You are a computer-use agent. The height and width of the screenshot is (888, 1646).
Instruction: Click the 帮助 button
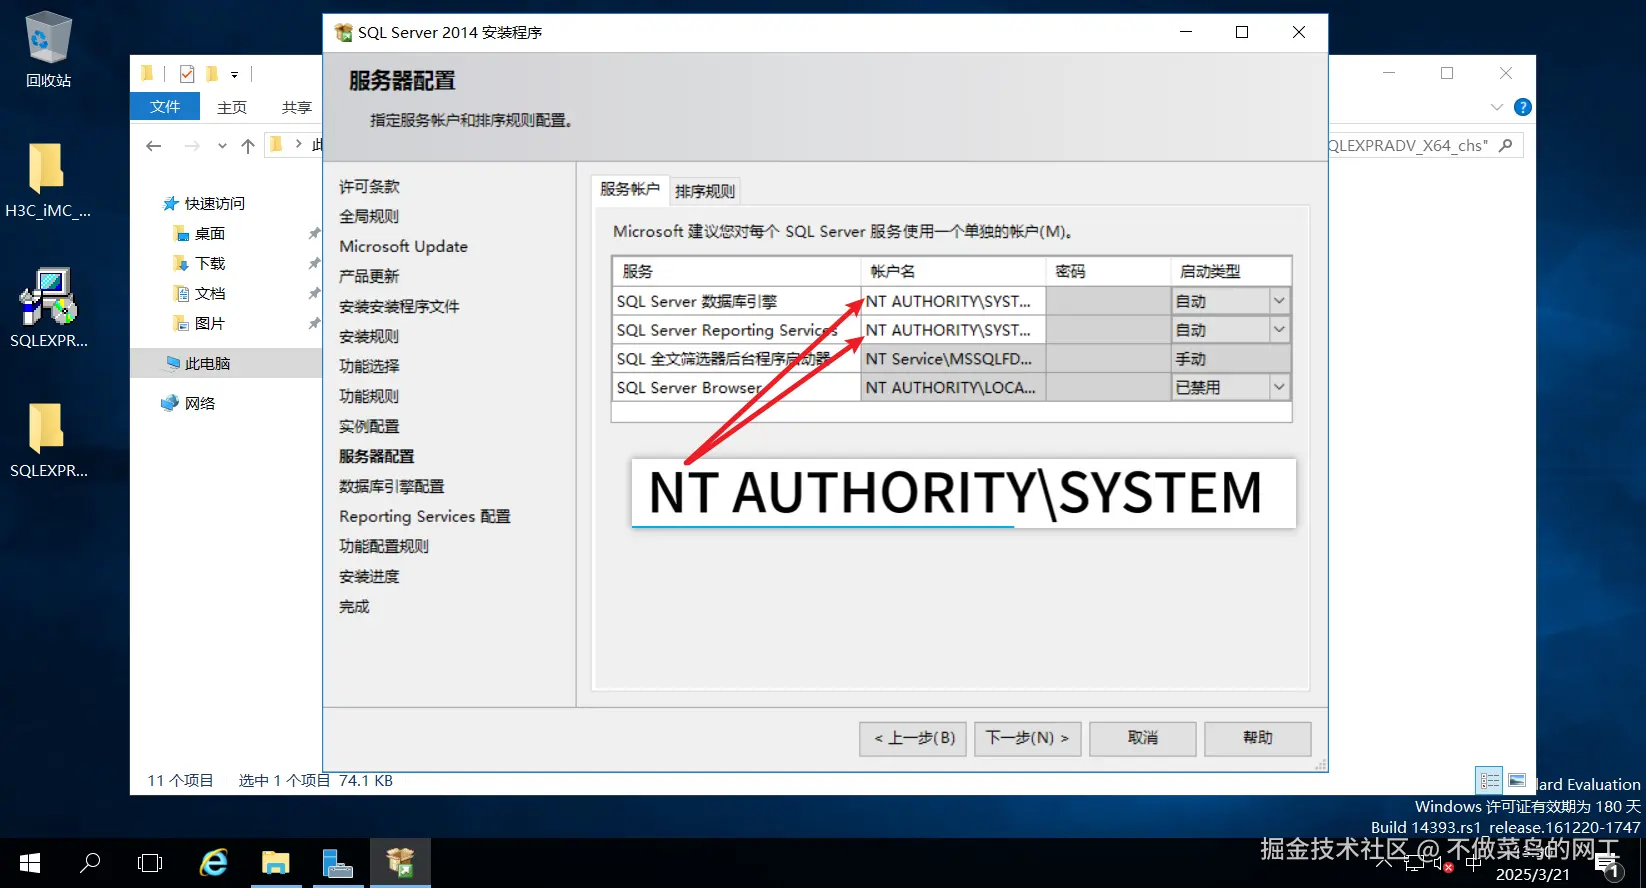click(1258, 738)
